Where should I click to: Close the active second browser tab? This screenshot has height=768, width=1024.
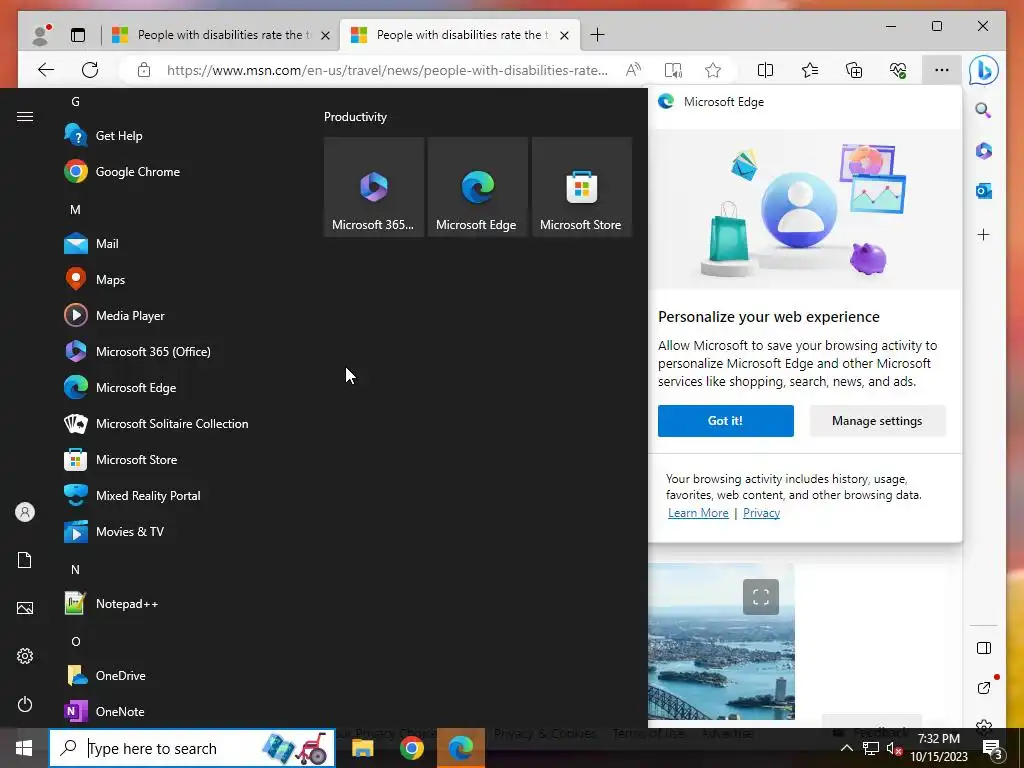(x=565, y=35)
